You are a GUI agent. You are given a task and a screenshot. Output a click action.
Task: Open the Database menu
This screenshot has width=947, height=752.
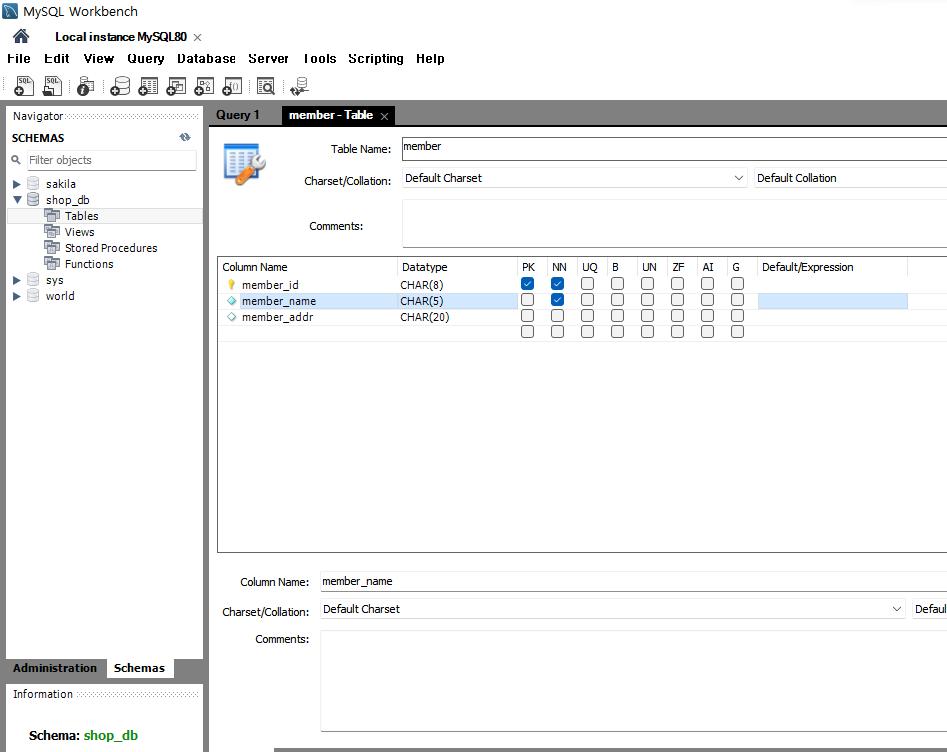click(207, 59)
